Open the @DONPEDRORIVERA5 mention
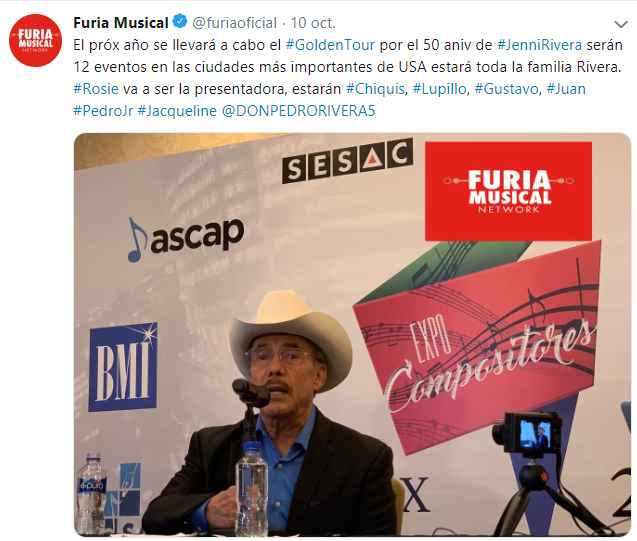Screen dimensions: 637x541 pyautogui.click(x=299, y=110)
